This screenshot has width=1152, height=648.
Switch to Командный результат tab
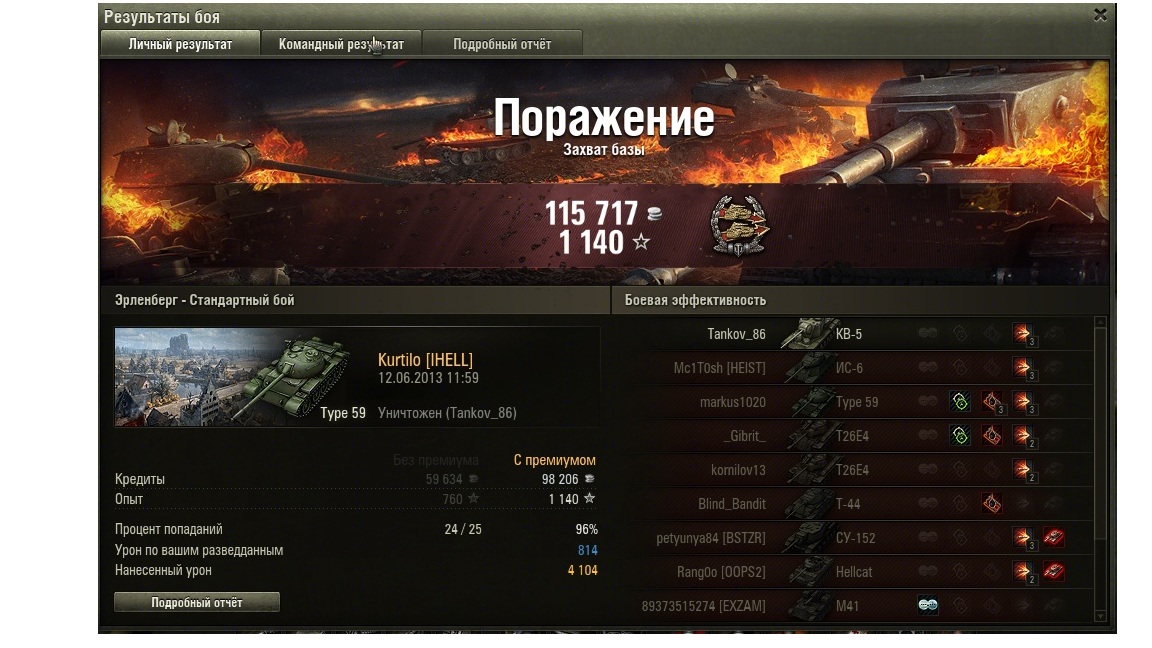pos(341,44)
